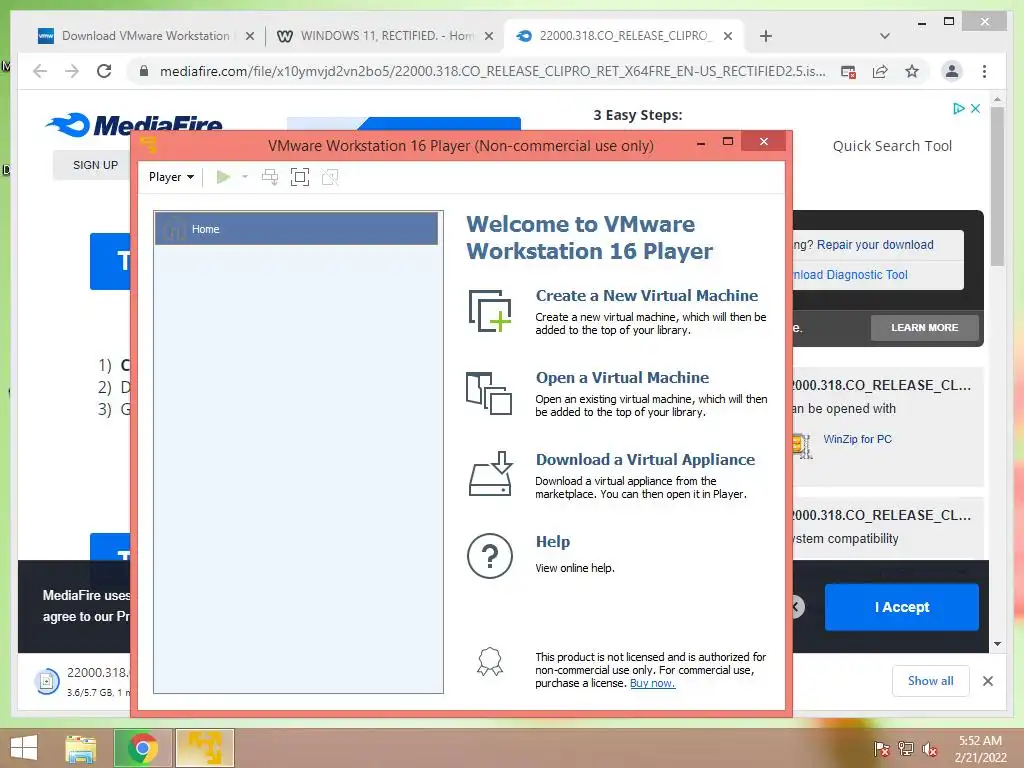Click I Accept cookie button
Screen dimensions: 1024x768
tap(902, 607)
